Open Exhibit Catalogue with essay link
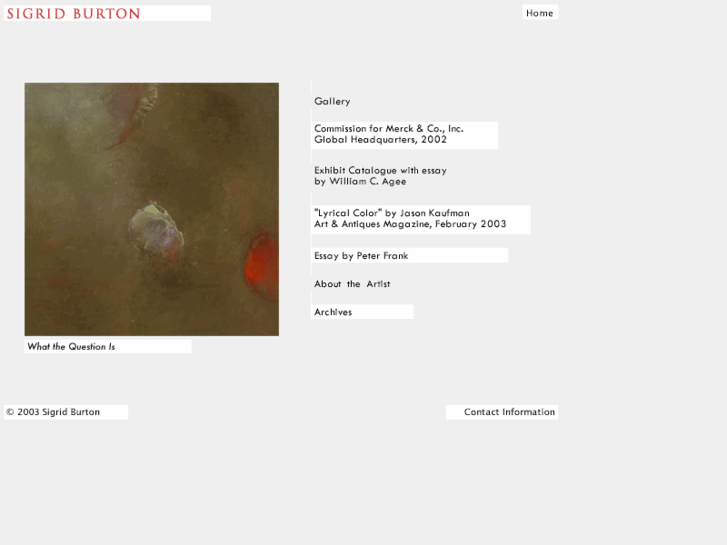The height and width of the screenshot is (545, 727). click(x=380, y=170)
